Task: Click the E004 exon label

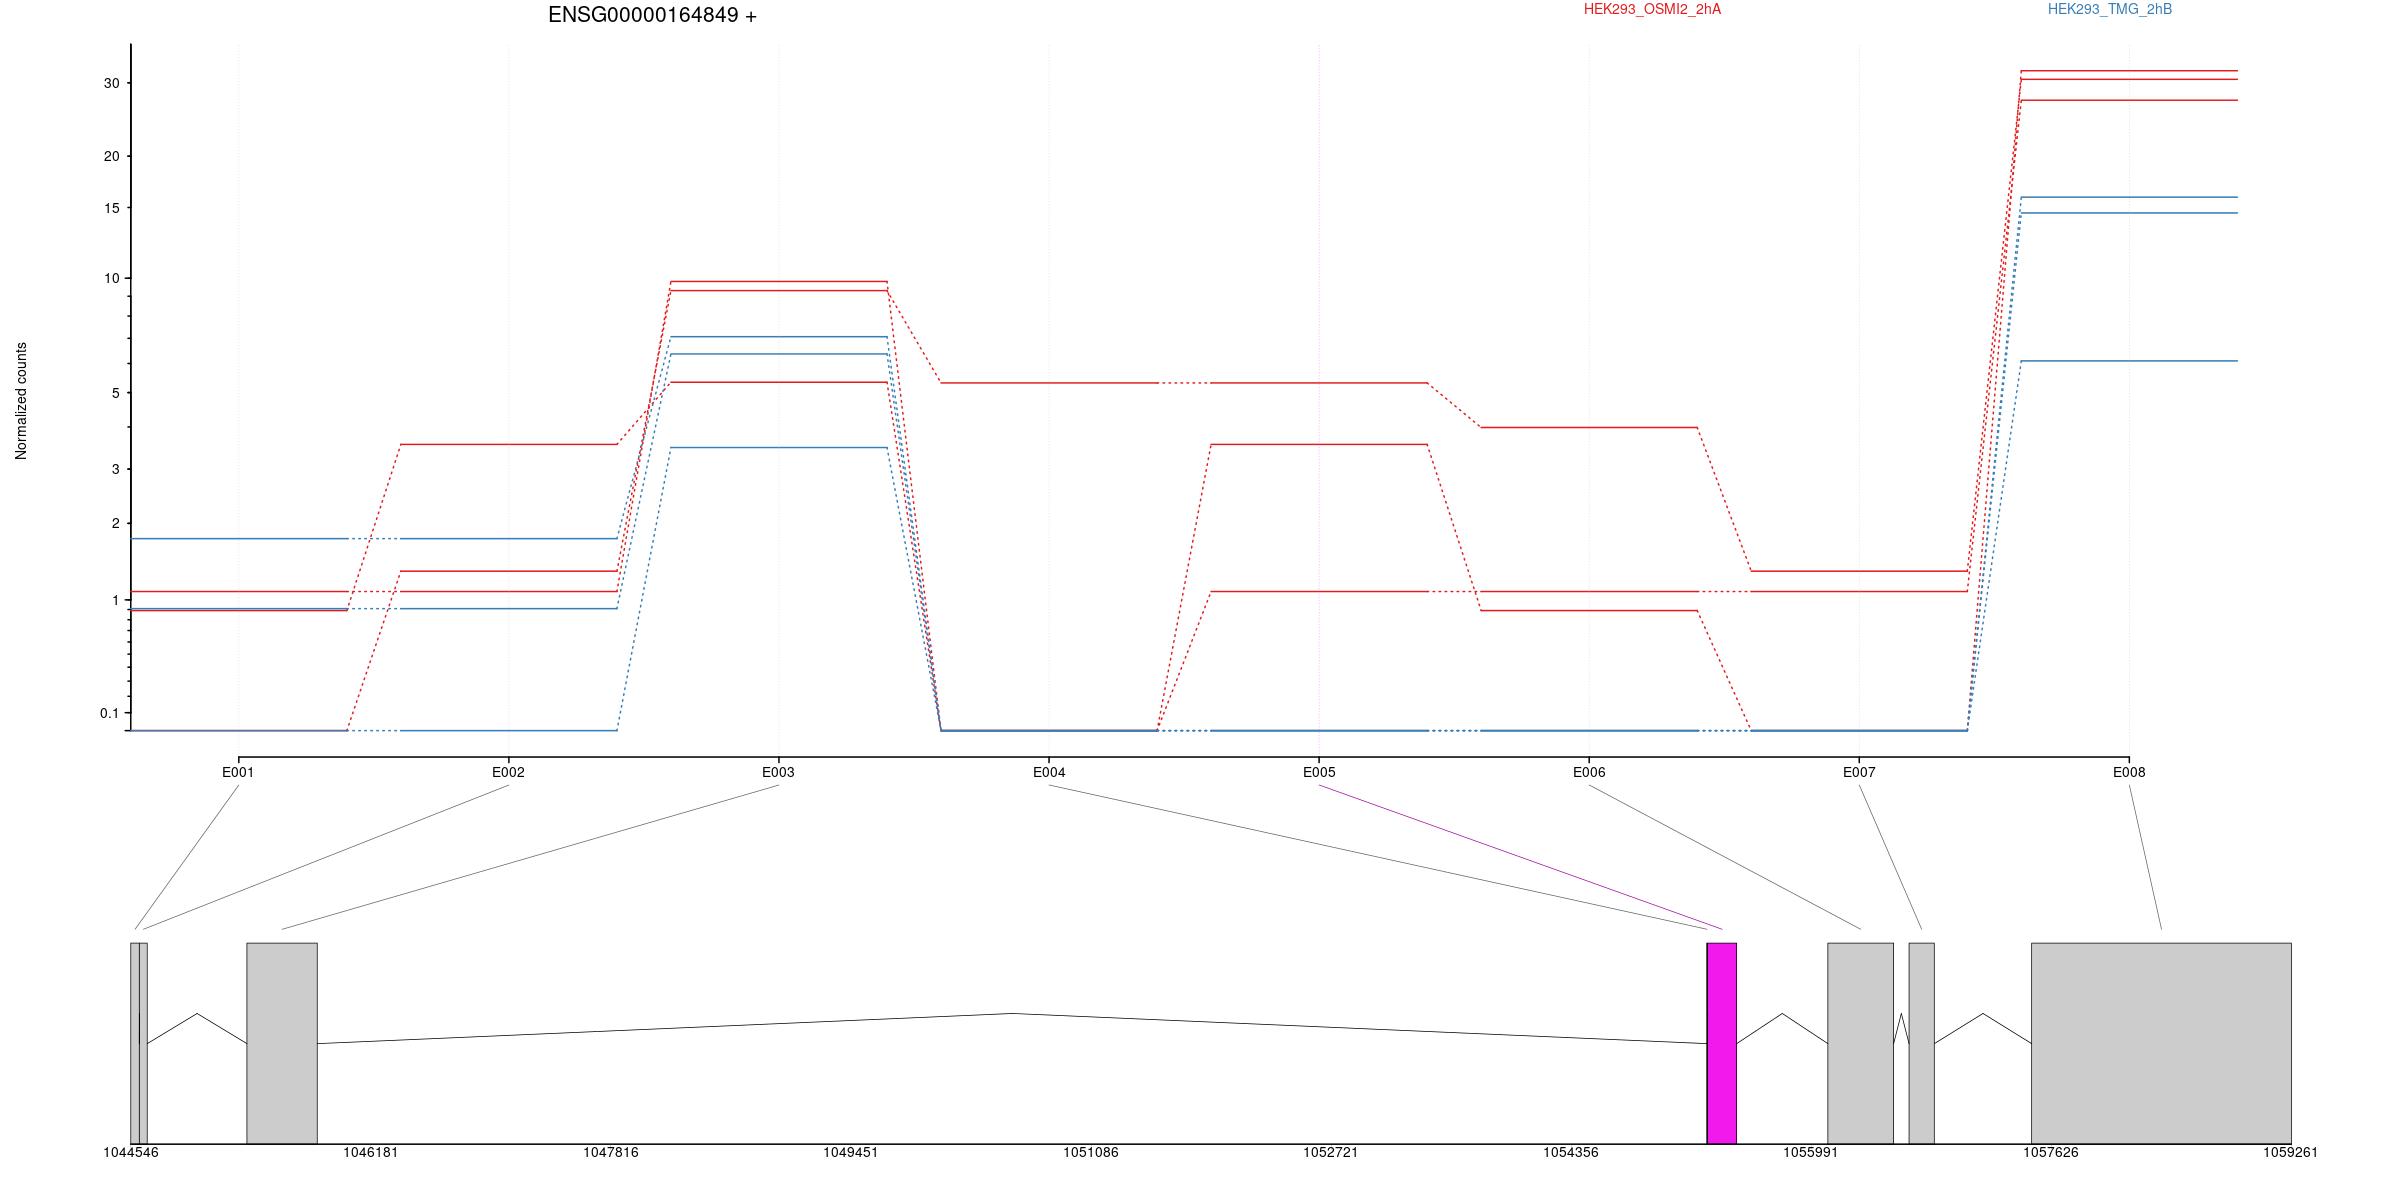Action: point(1049,772)
